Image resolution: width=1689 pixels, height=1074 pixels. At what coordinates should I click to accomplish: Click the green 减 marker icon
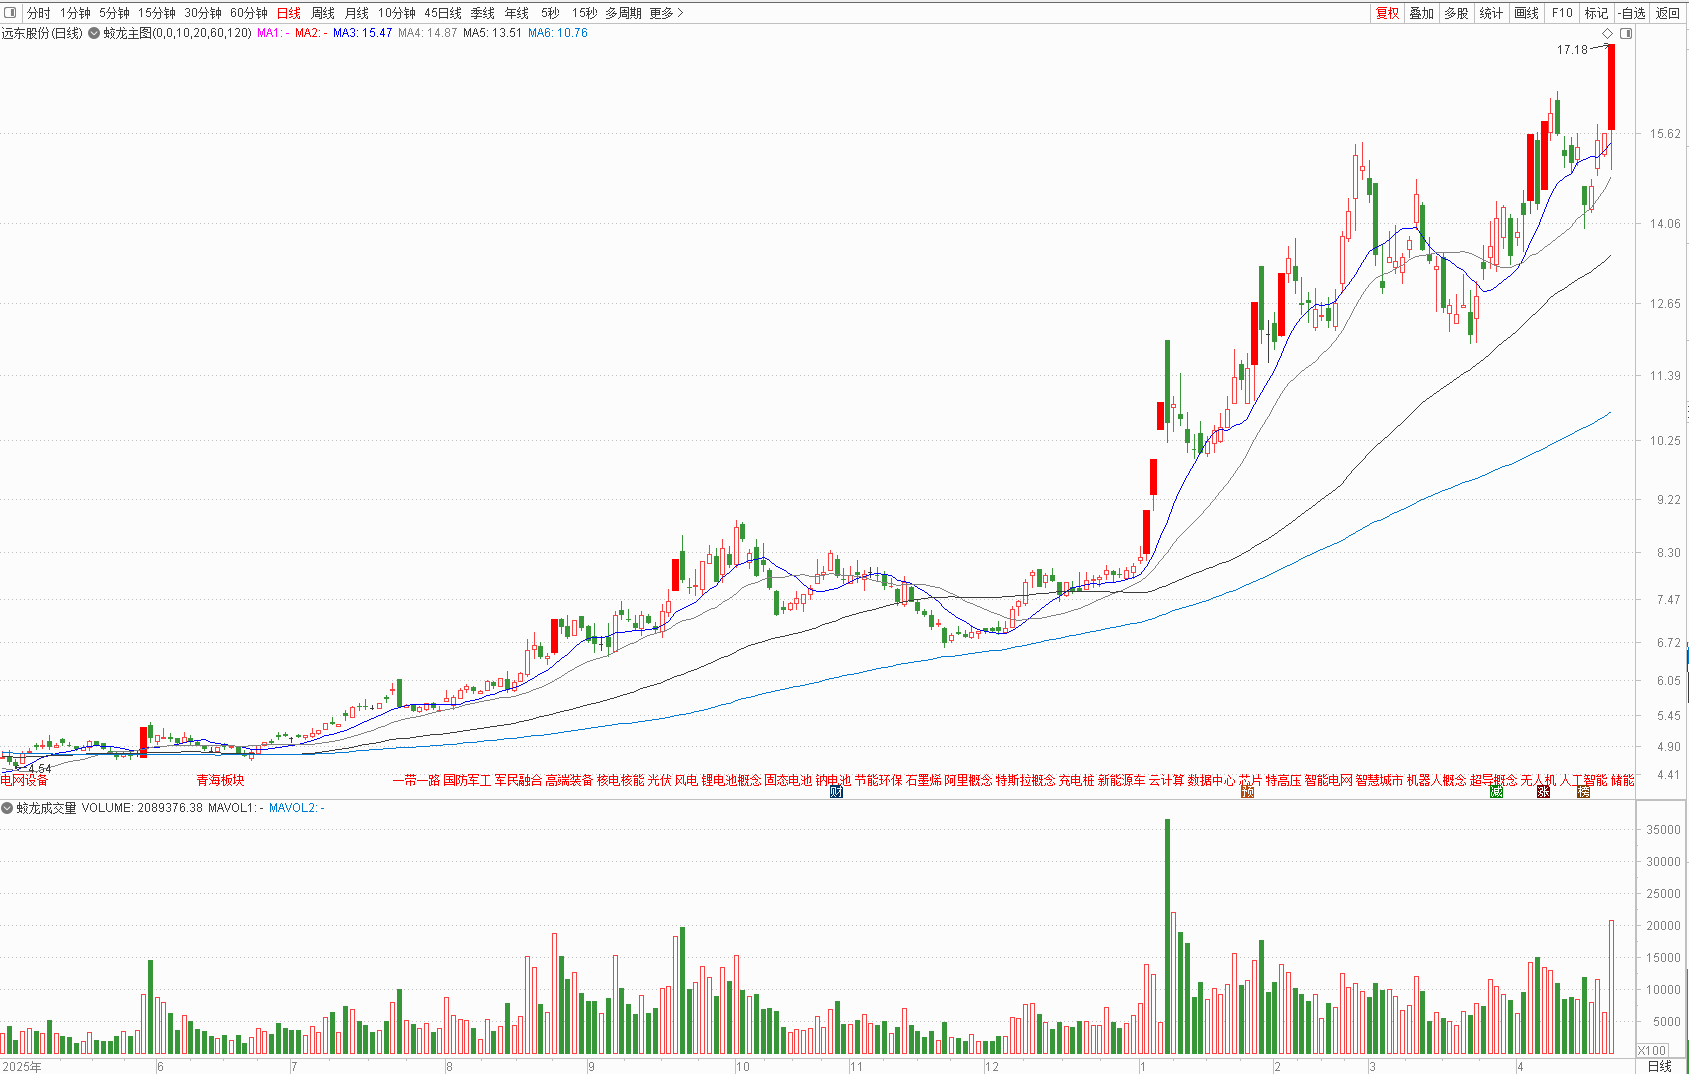tap(1496, 792)
